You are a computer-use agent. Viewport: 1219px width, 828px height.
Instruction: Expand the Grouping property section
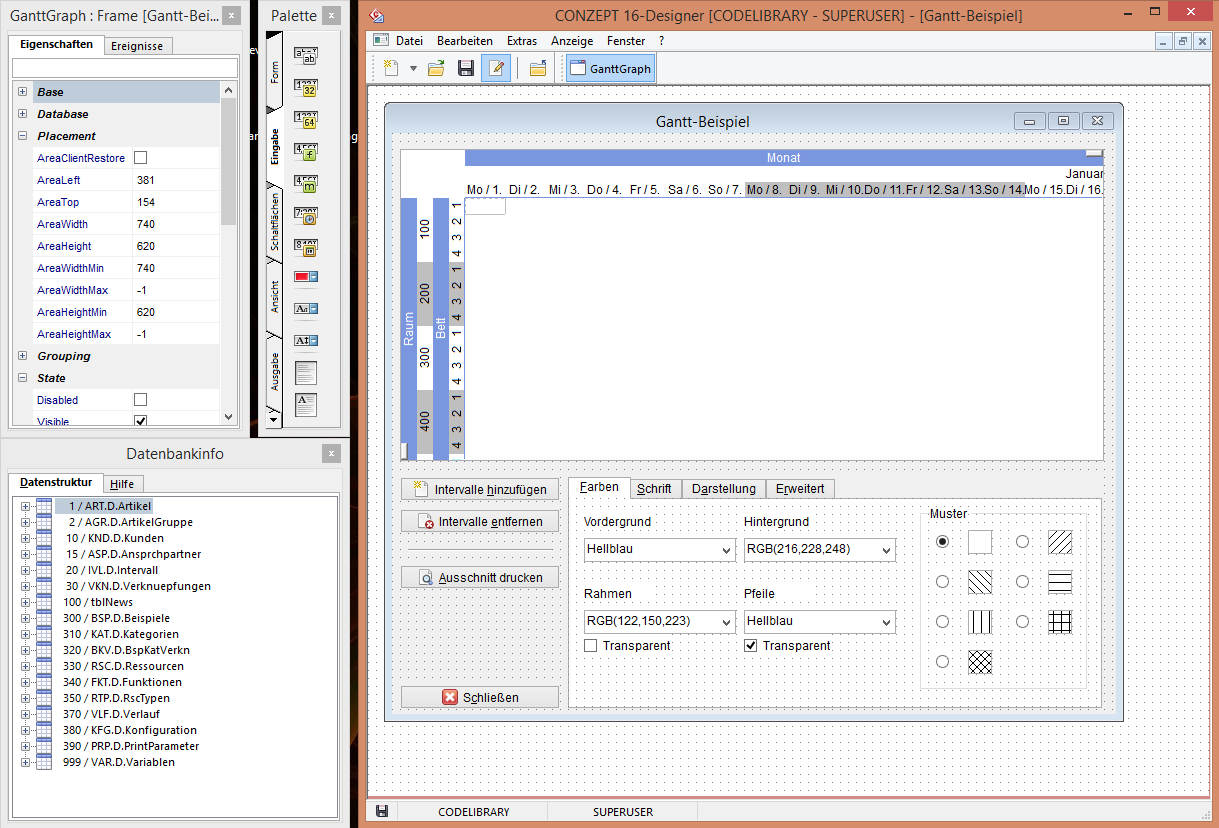(22, 356)
